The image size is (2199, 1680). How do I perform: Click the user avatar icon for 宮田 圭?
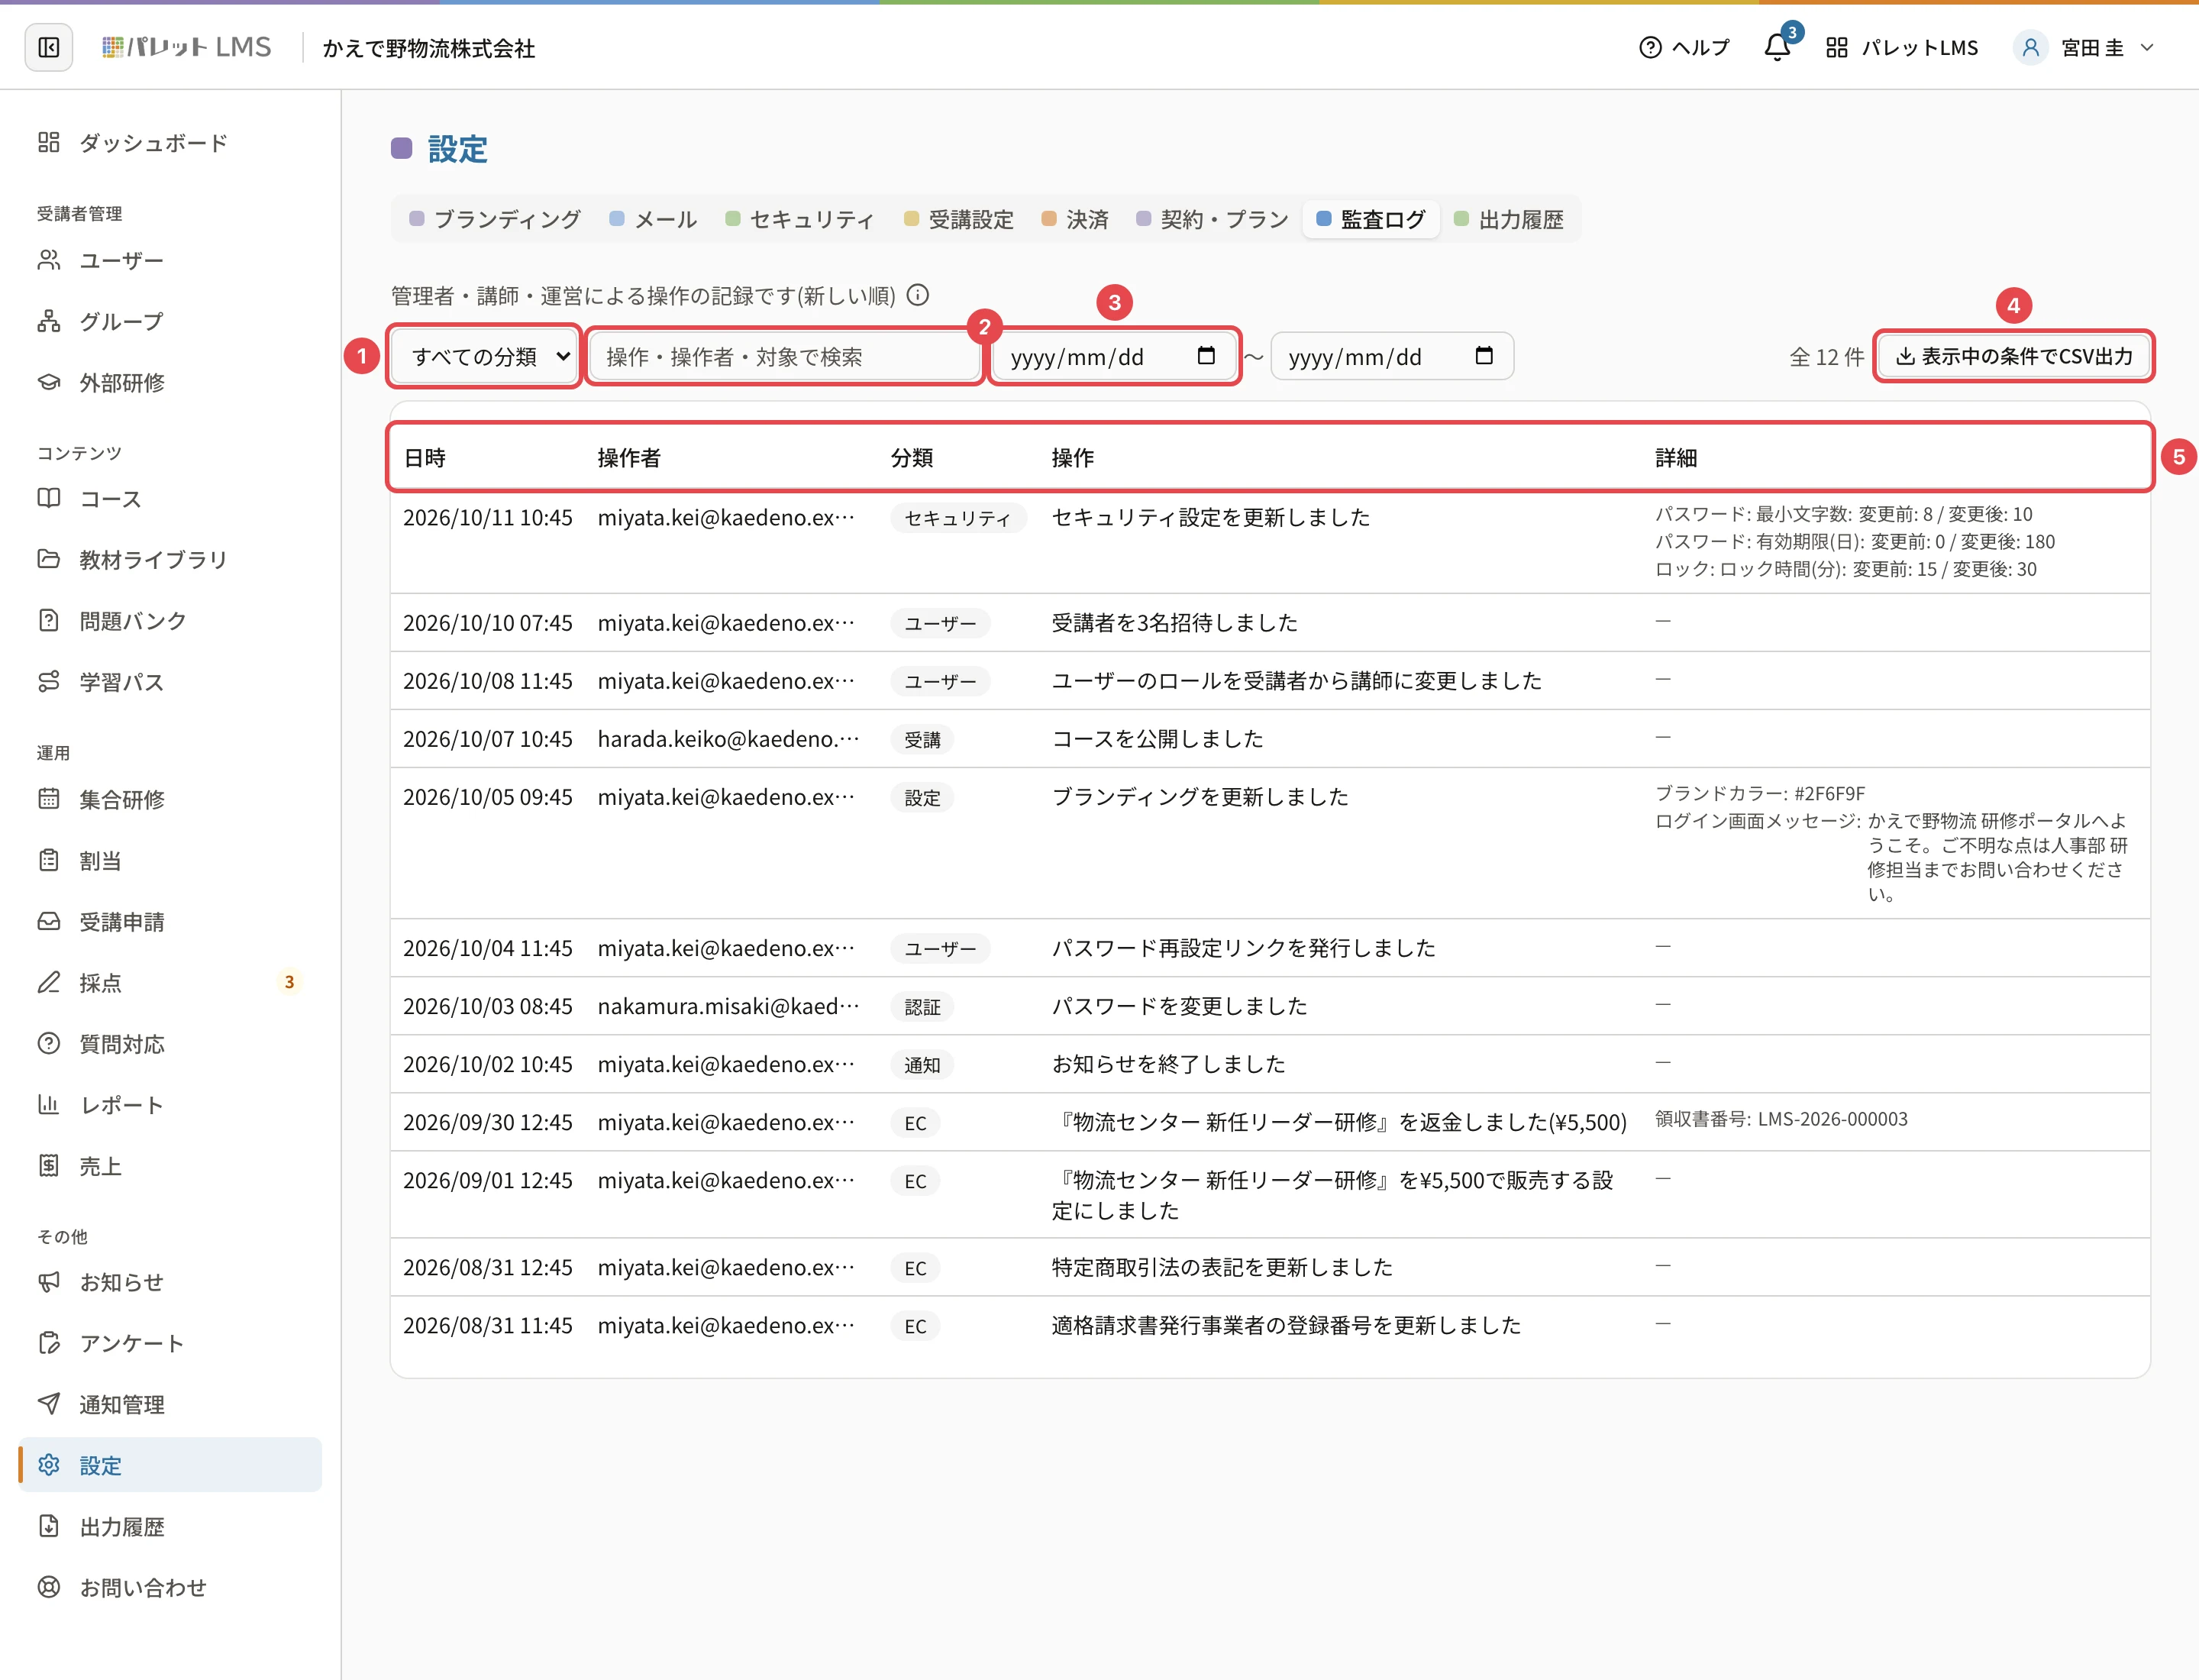[x=2030, y=47]
